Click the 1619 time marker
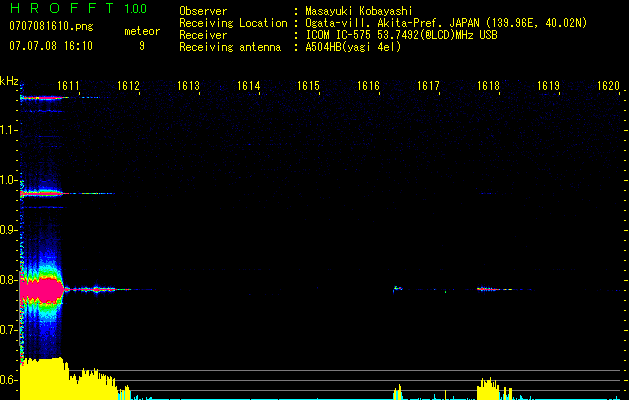 click(x=548, y=85)
